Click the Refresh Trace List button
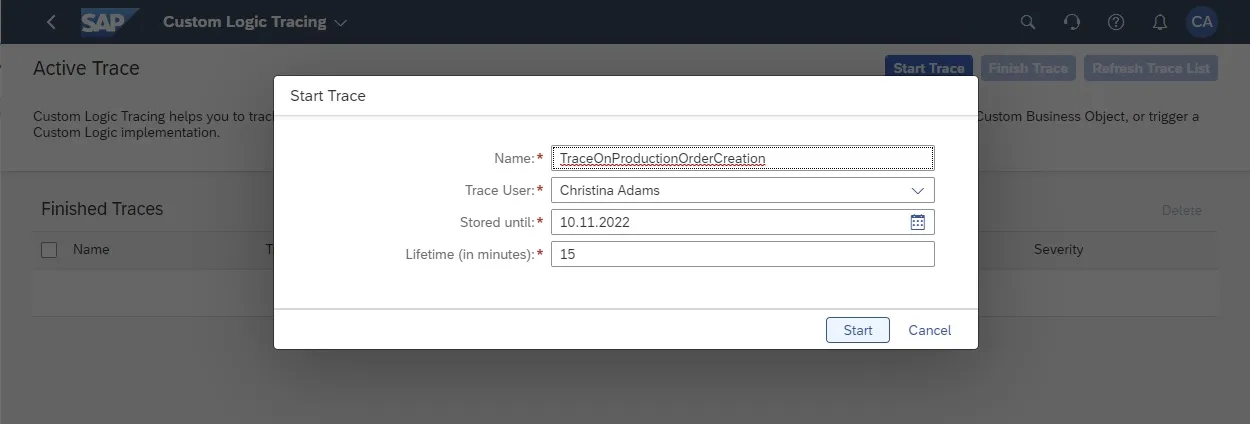Image resolution: width=1250 pixels, height=424 pixels. click(x=1151, y=68)
